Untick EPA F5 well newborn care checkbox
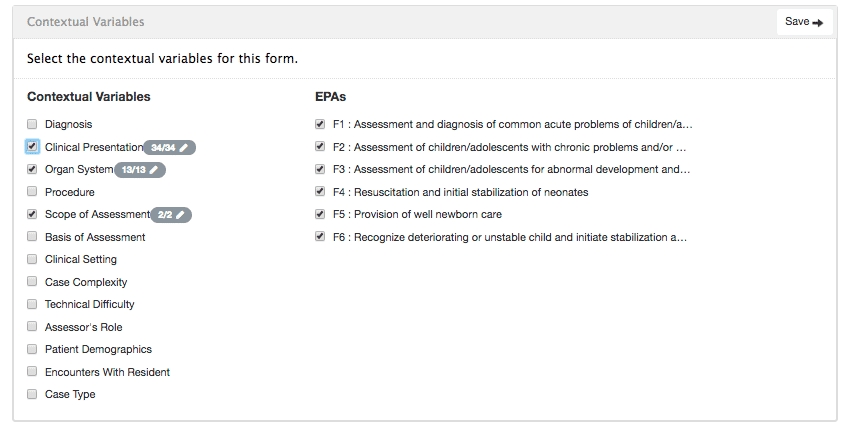Viewport: 854px width, 426px height. pos(319,214)
